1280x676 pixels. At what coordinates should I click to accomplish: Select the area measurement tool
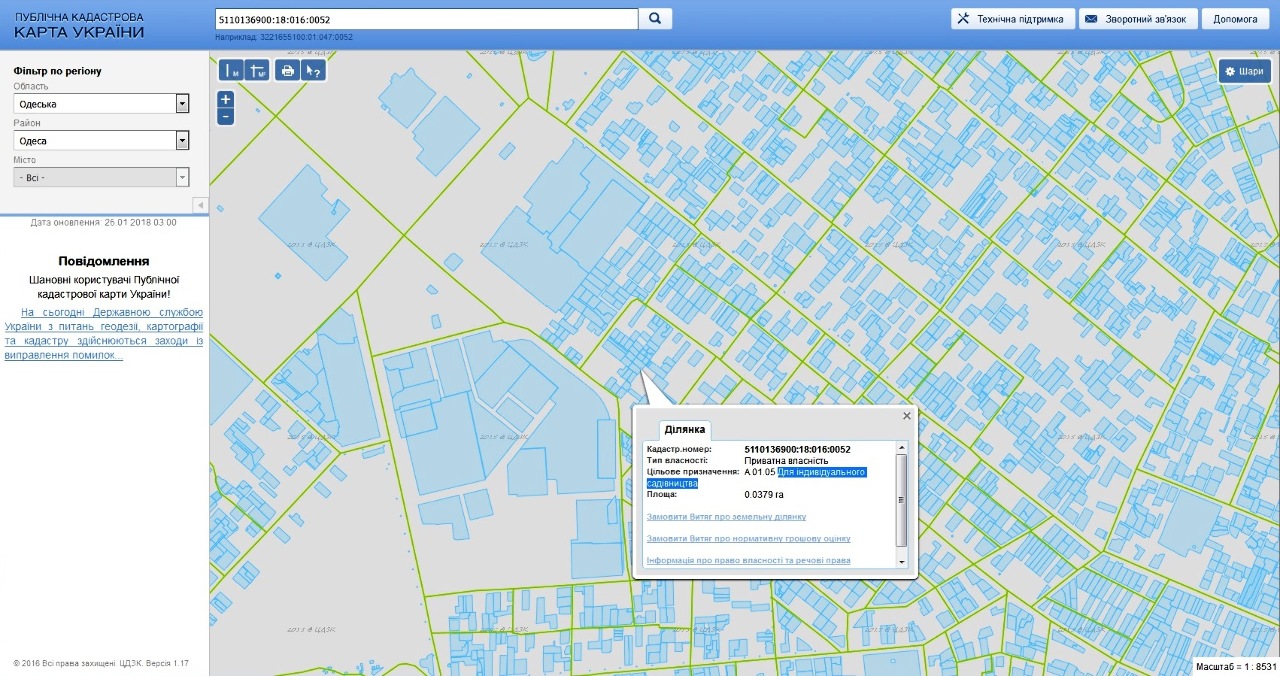coord(257,70)
